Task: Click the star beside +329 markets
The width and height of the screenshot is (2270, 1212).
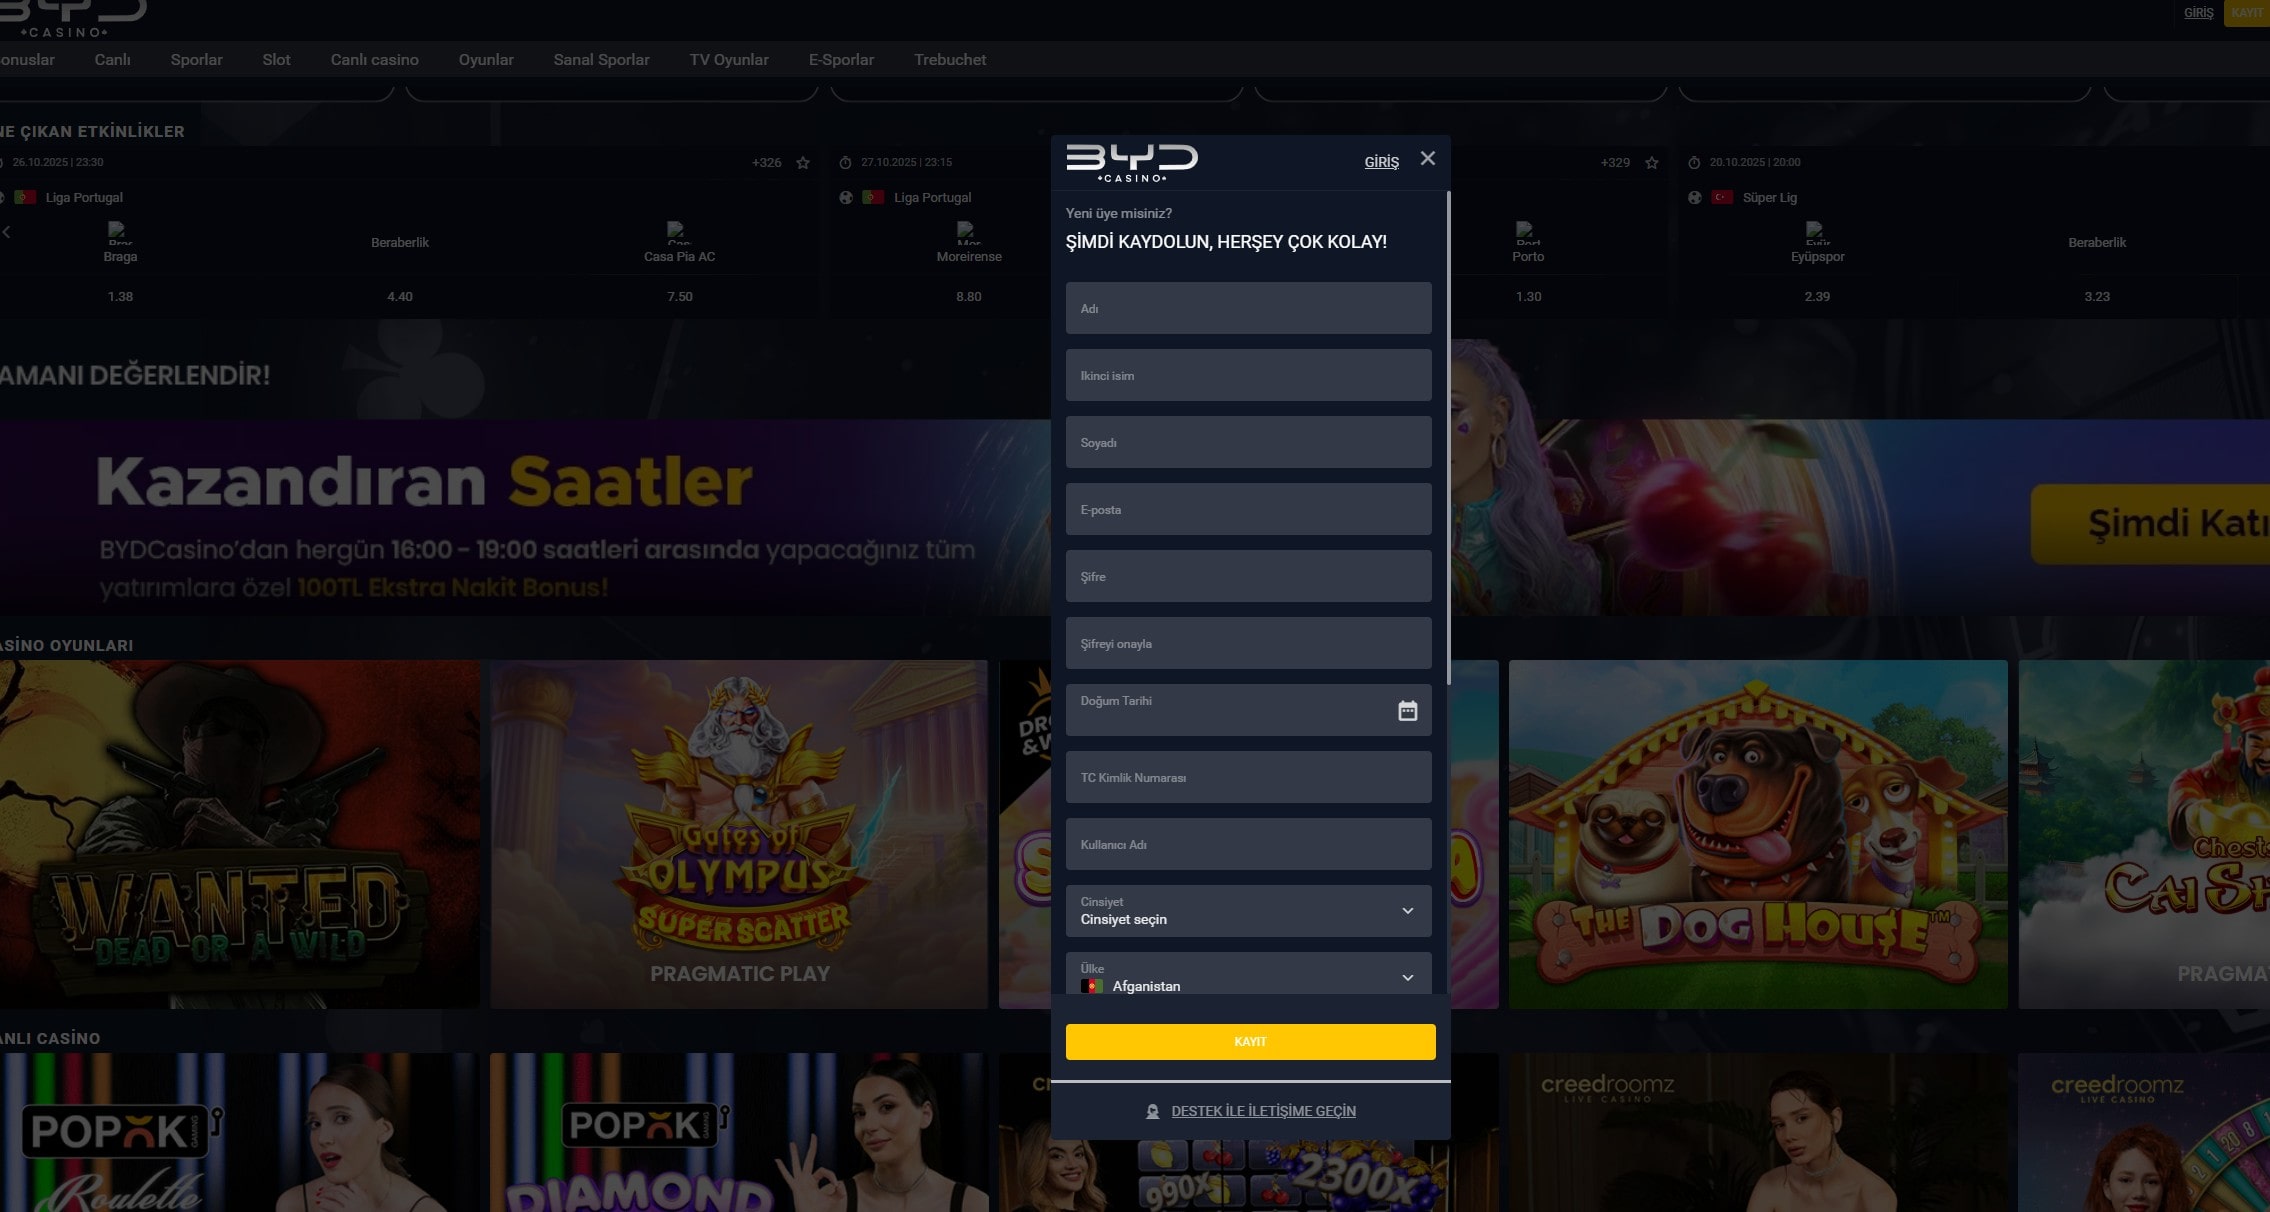Action: 1652,162
